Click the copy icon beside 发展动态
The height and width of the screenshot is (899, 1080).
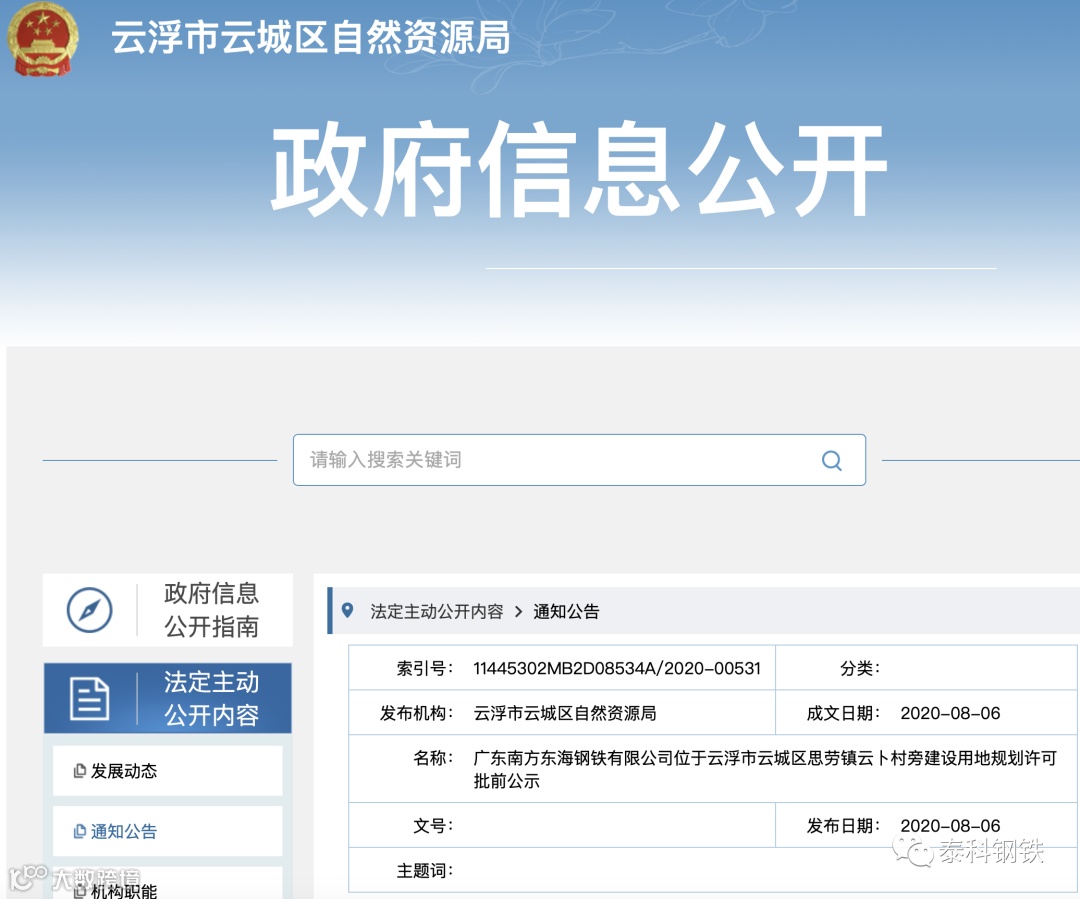tap(80, 771)
